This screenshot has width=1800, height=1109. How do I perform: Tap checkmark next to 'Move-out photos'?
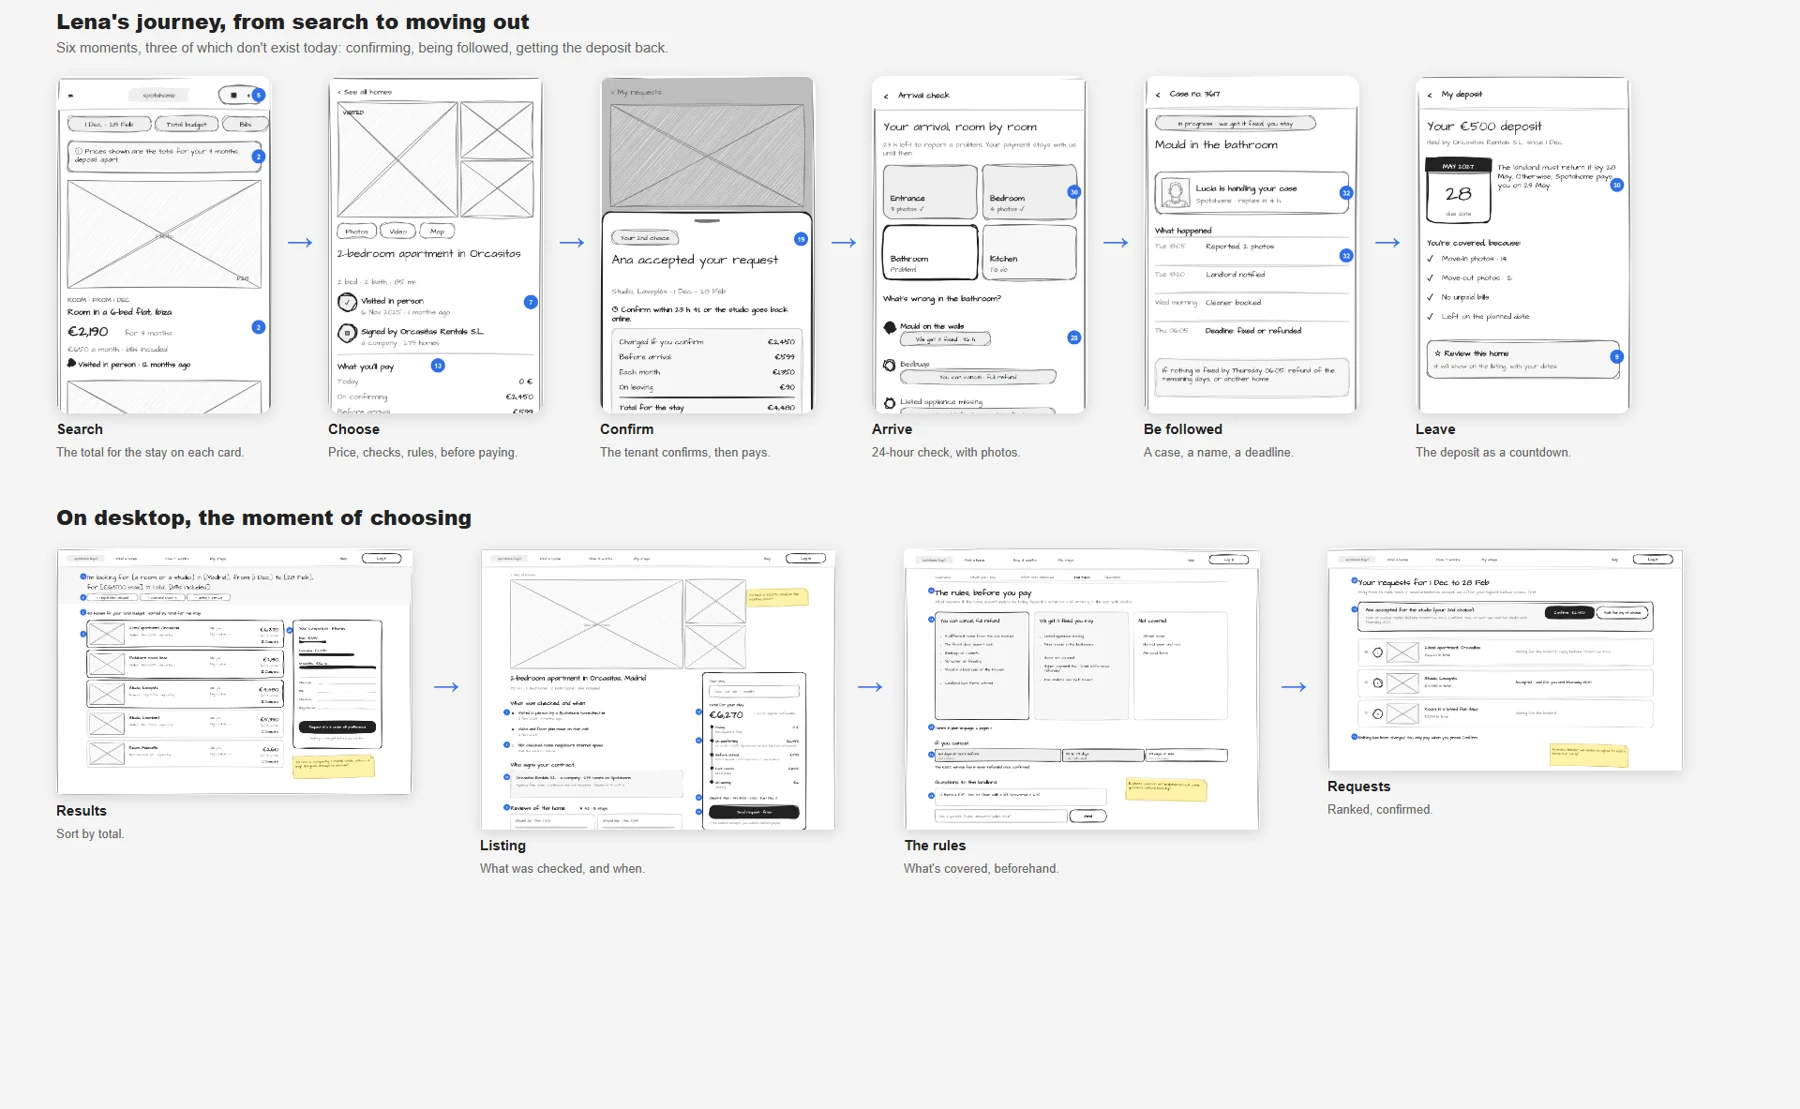pyautogui.click(x=1431, y=278)
